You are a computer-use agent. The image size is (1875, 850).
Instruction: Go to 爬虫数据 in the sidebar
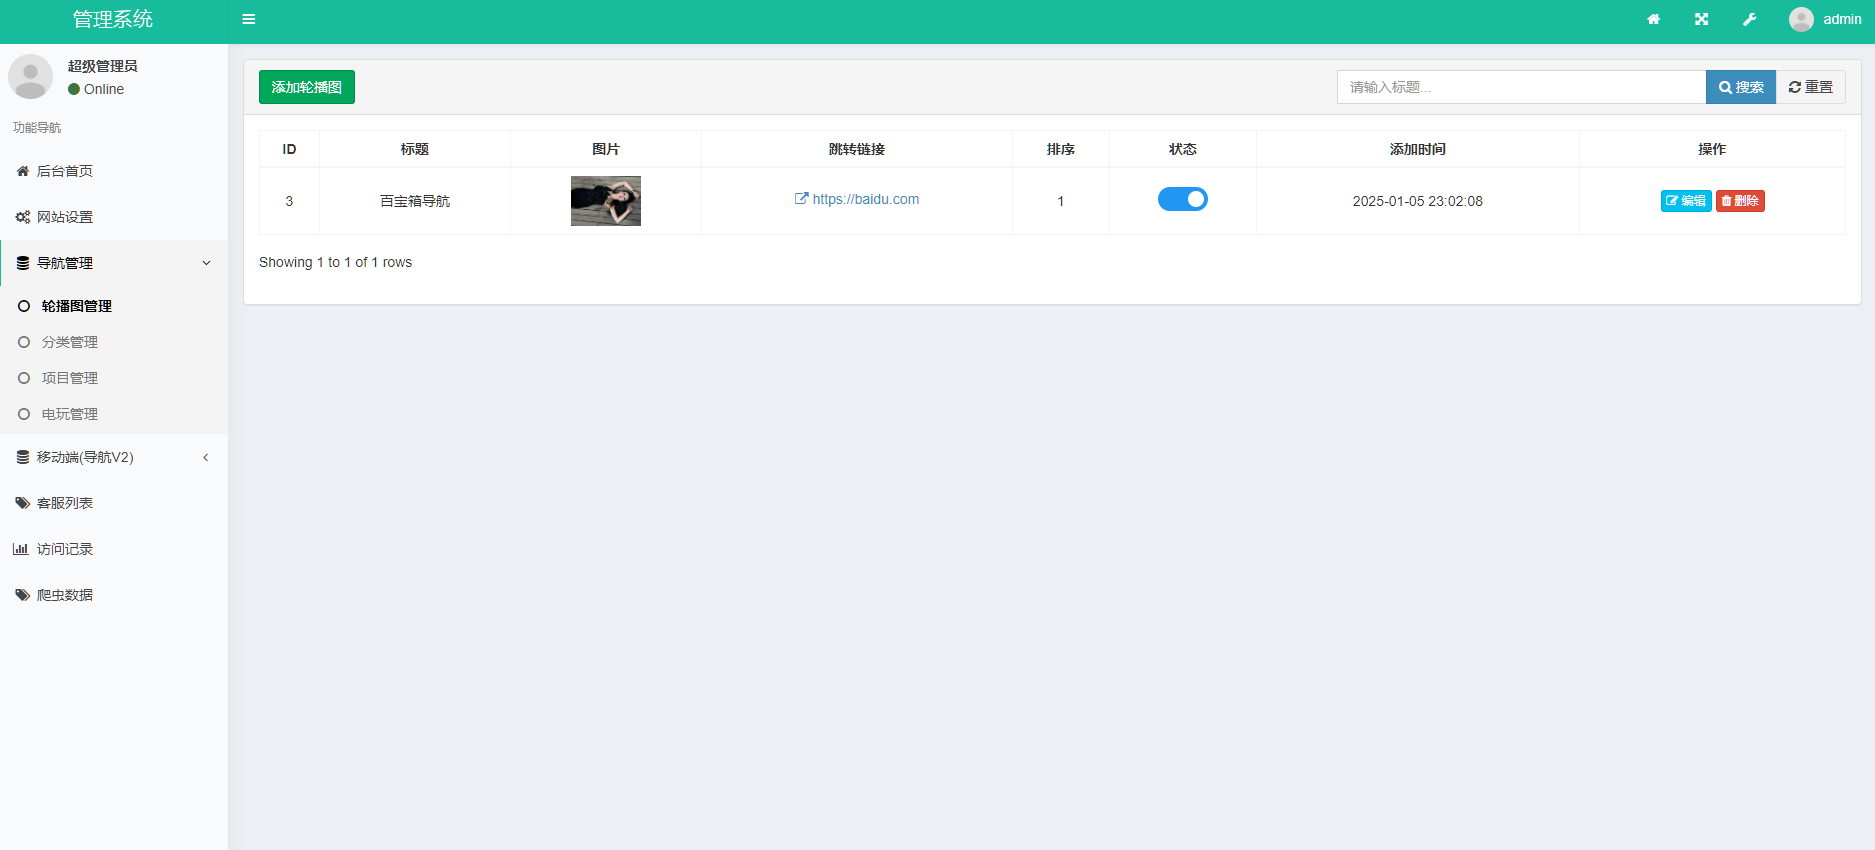tap(65, 595)
